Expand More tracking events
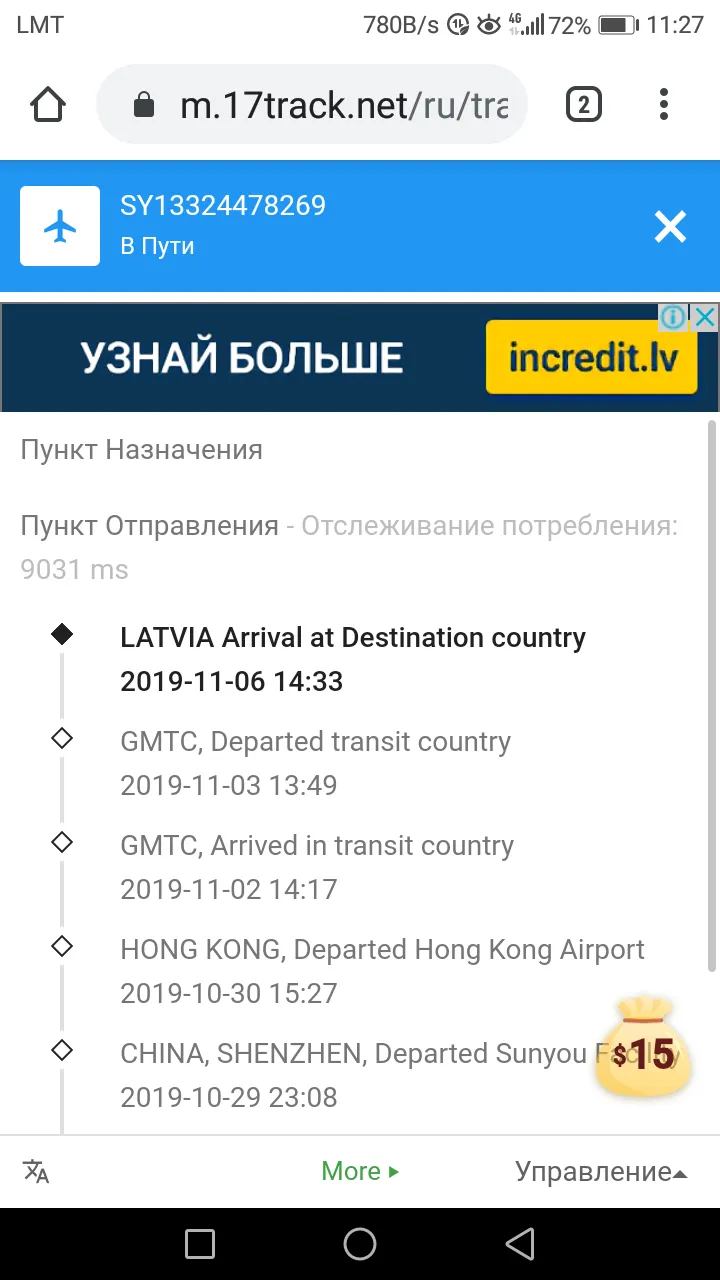720x1280 pixels. tap(360, 1171)
